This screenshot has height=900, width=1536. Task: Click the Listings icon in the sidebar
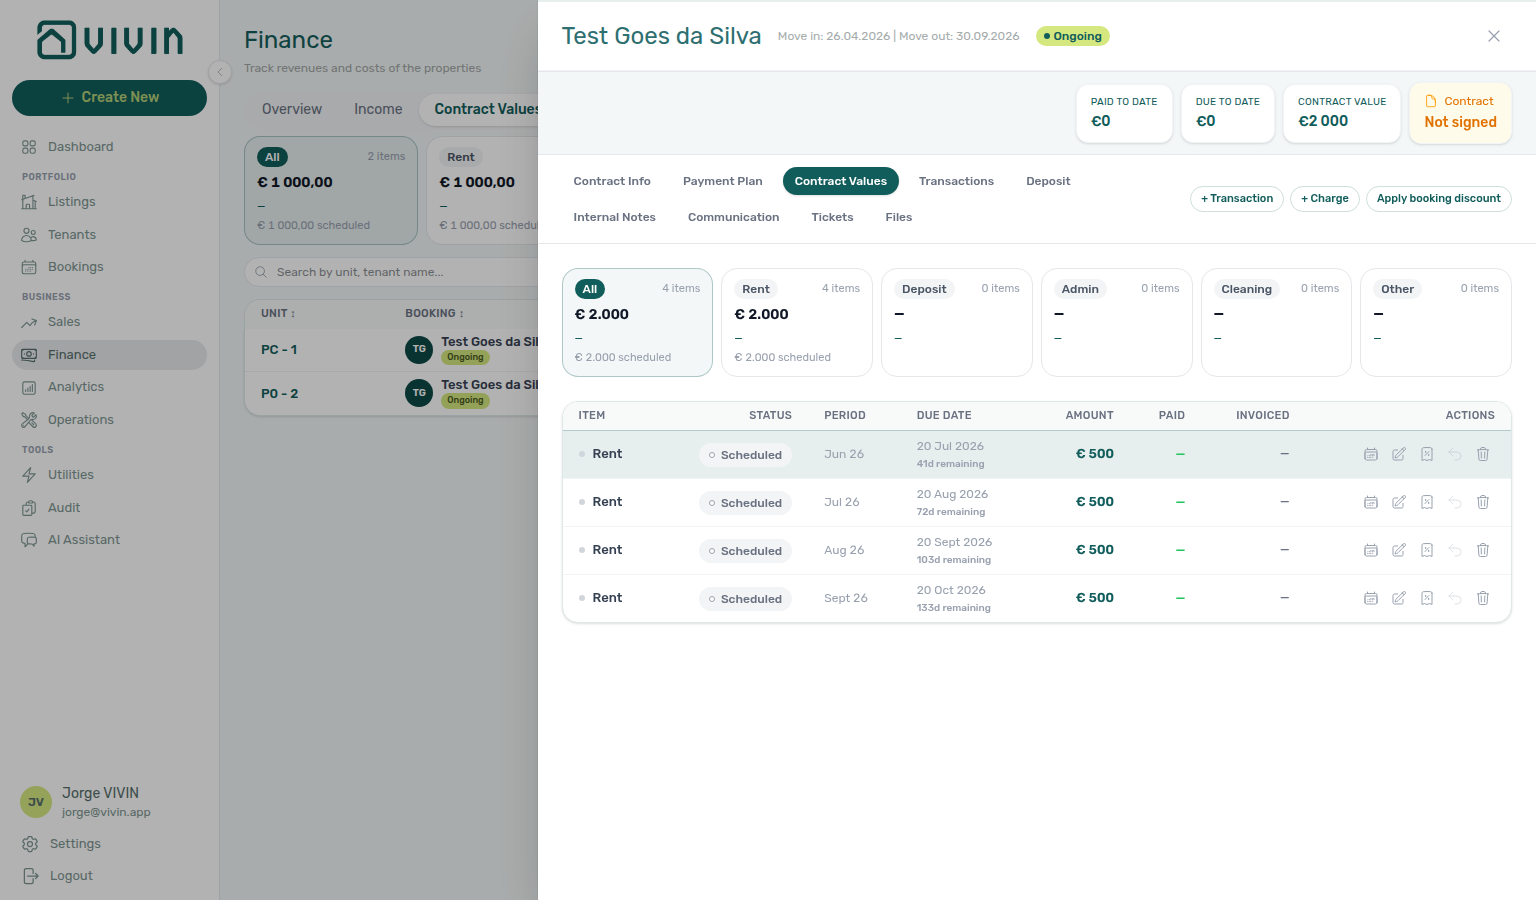pyautogui.click(x=29, y=202)
